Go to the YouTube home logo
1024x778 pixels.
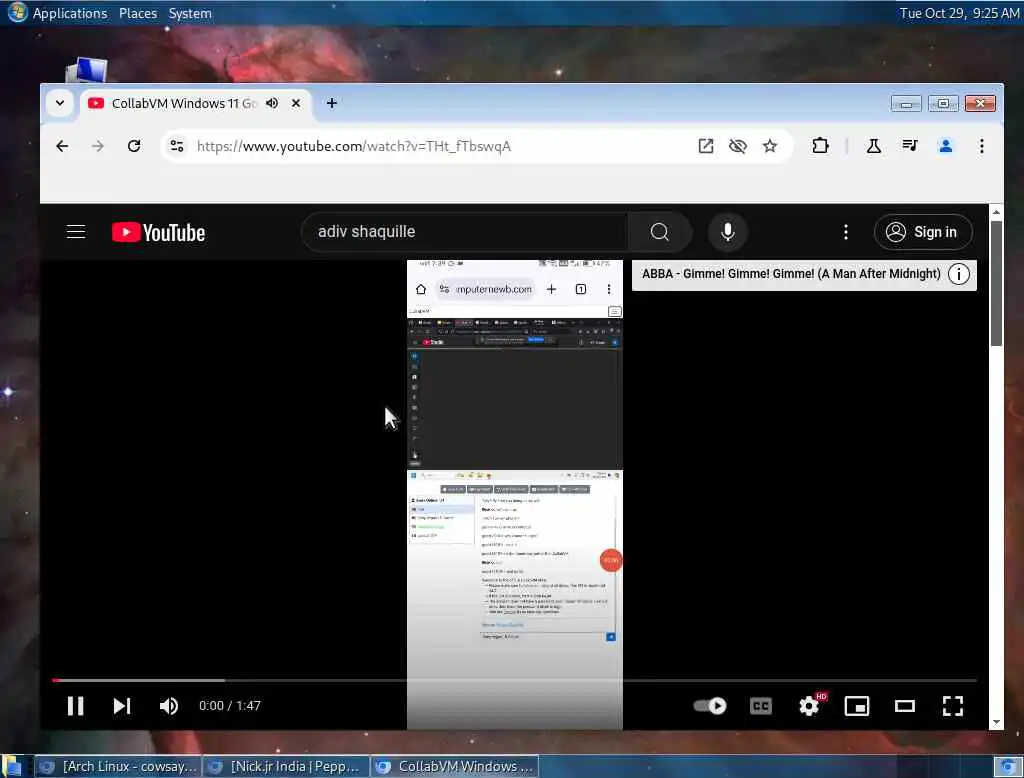tap(159, 233)
